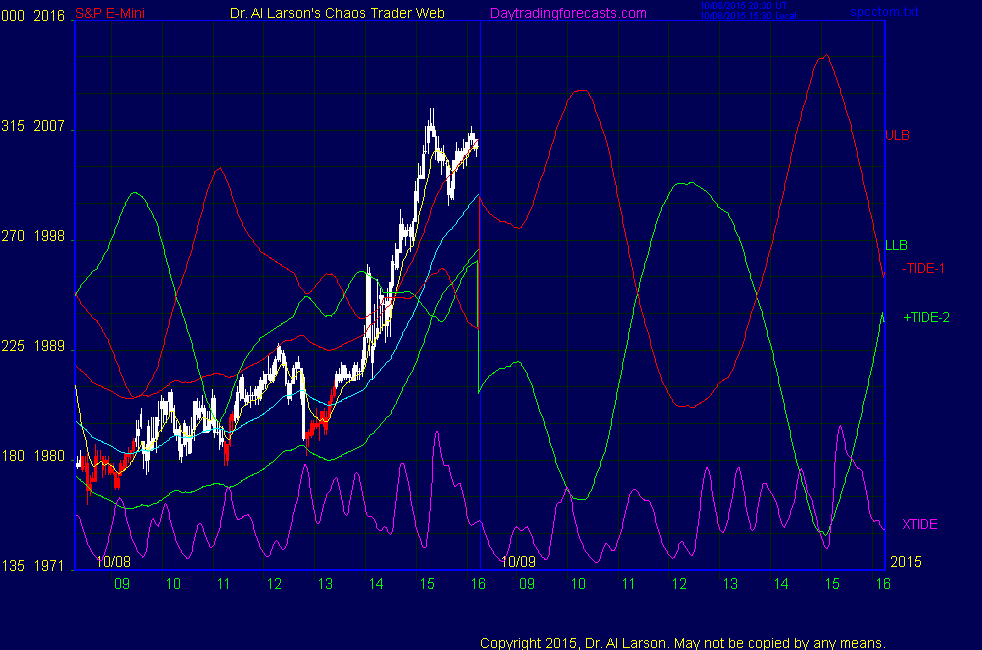Click the '1980' price axis value
The image size is (982, 650).
(x=49, y=456)
